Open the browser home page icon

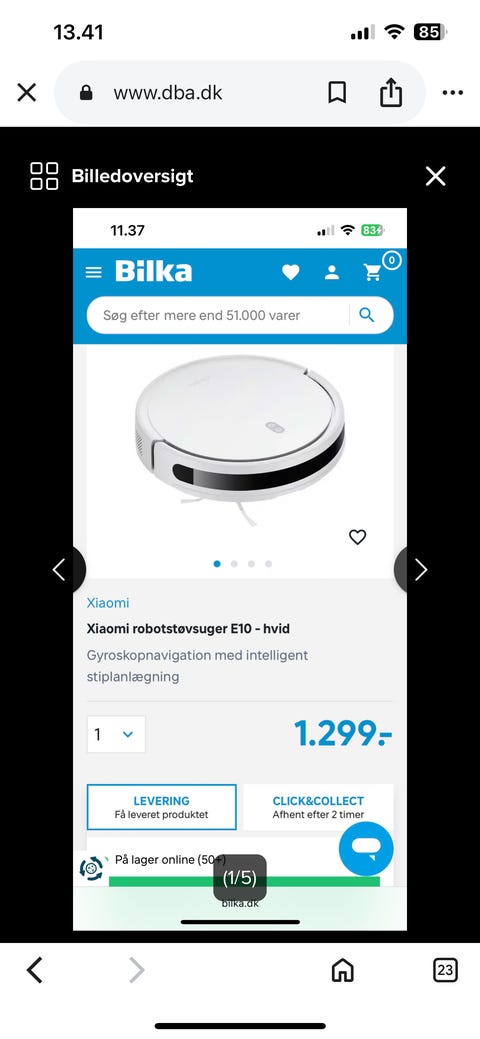tap(342, 971)
